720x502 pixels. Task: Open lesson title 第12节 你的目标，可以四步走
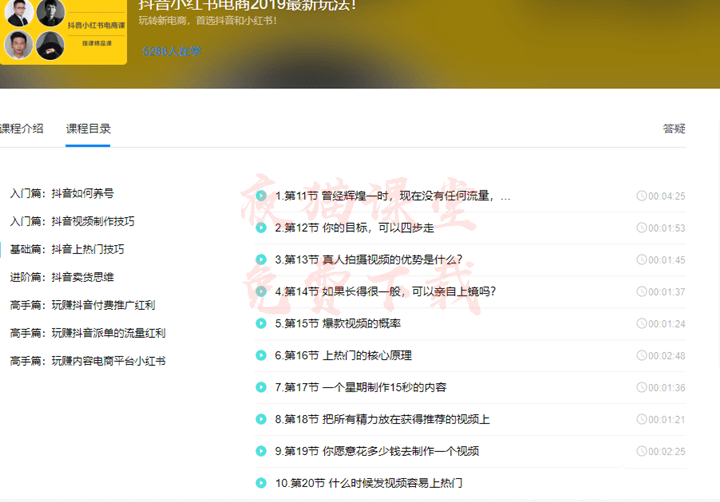tap(354, 228)
